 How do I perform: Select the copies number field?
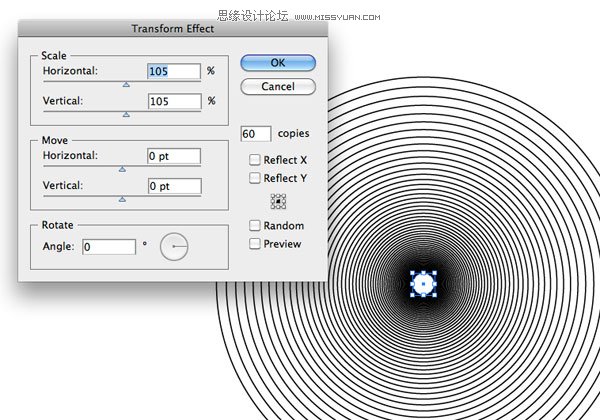pos(256,134)
